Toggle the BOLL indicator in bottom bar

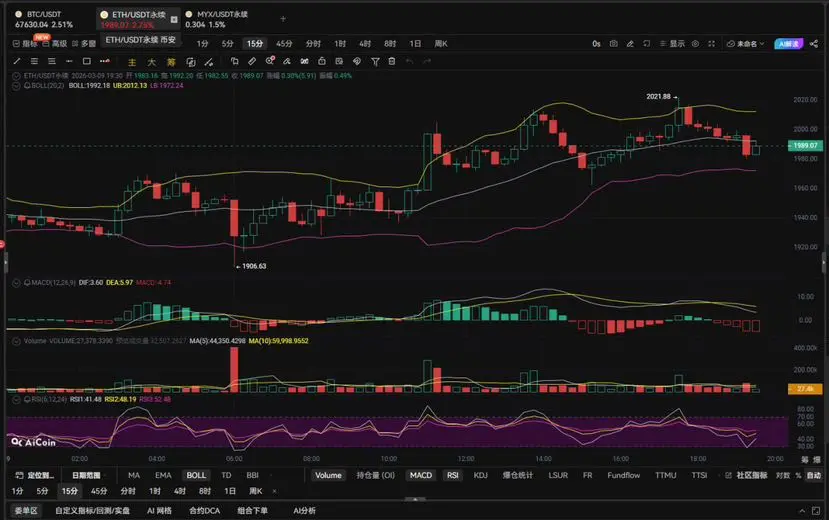[x=196, y=475]
